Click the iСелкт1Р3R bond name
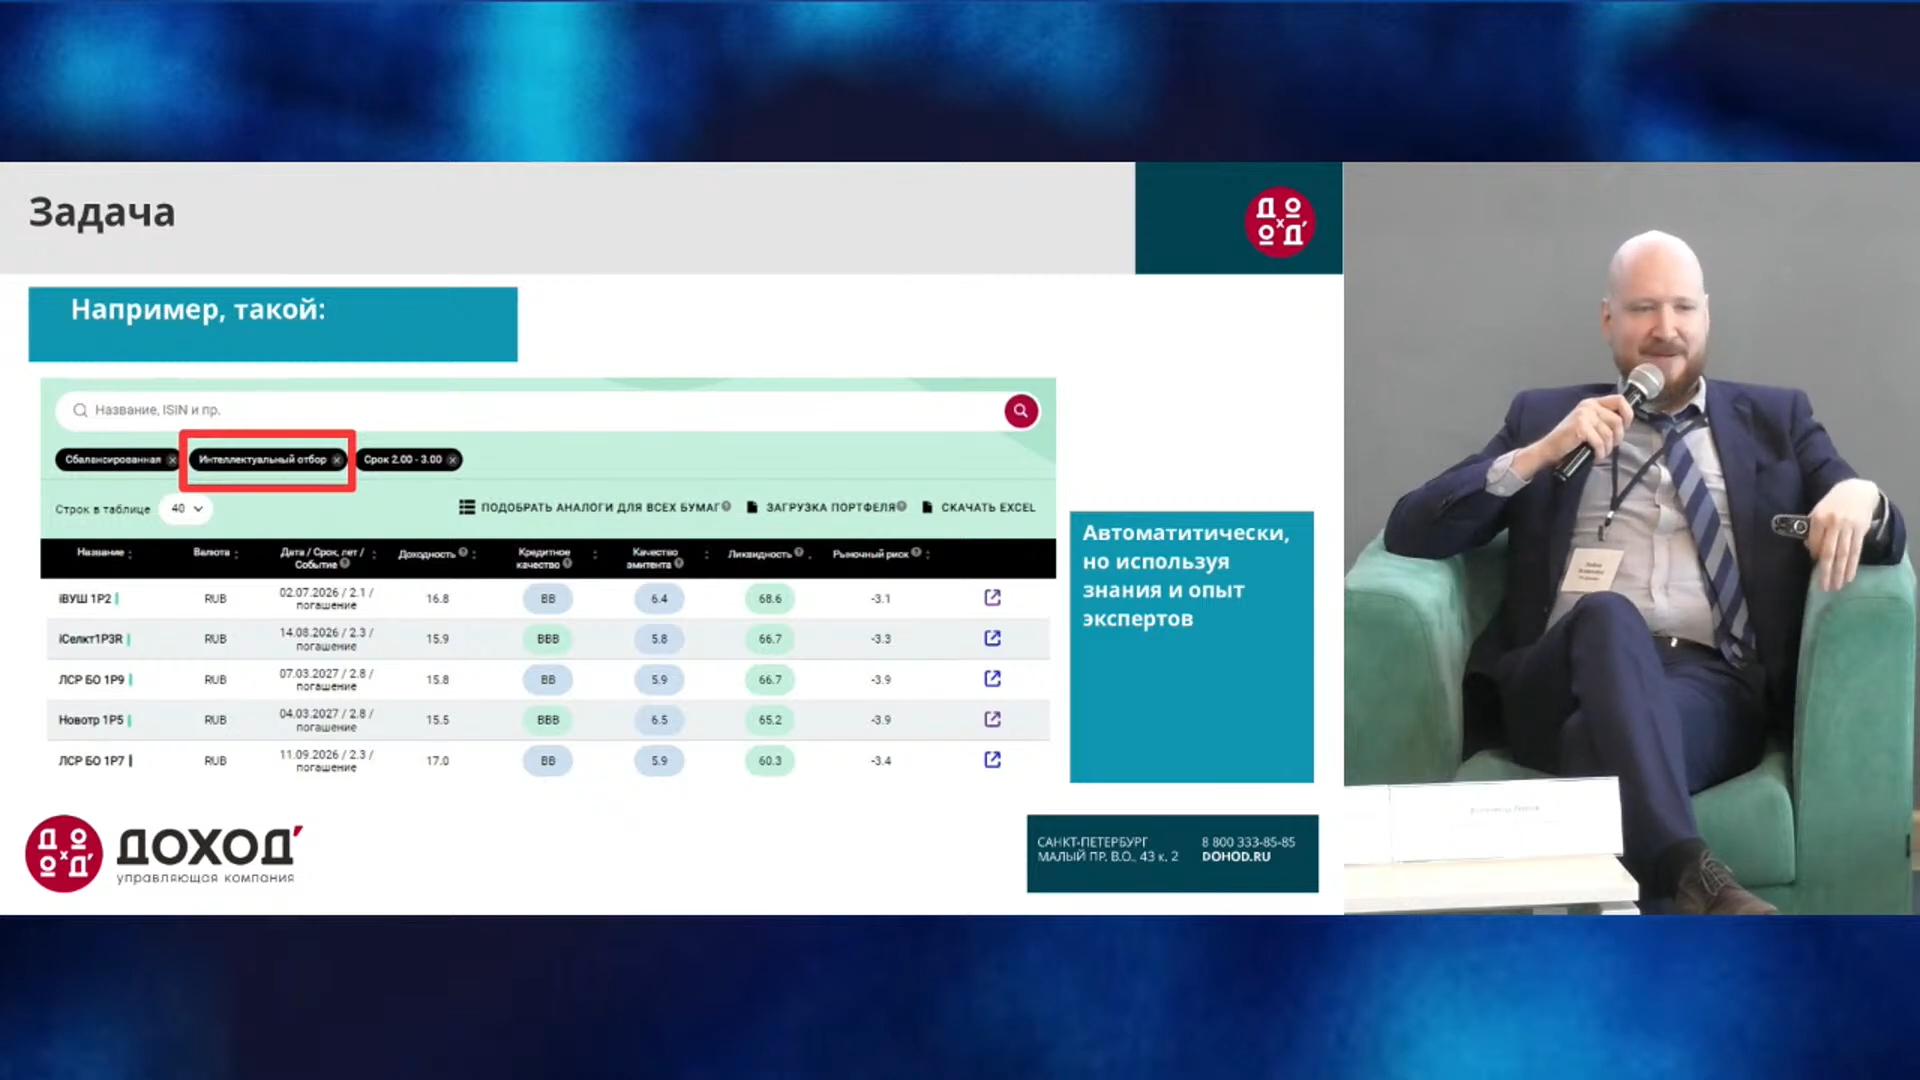The width and height of the screenshot is (1920, 1080). (x=91, y=639)
